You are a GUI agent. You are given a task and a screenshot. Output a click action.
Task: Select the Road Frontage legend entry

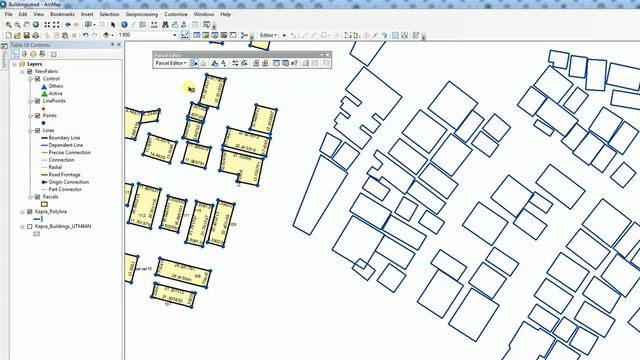(64, 175)
